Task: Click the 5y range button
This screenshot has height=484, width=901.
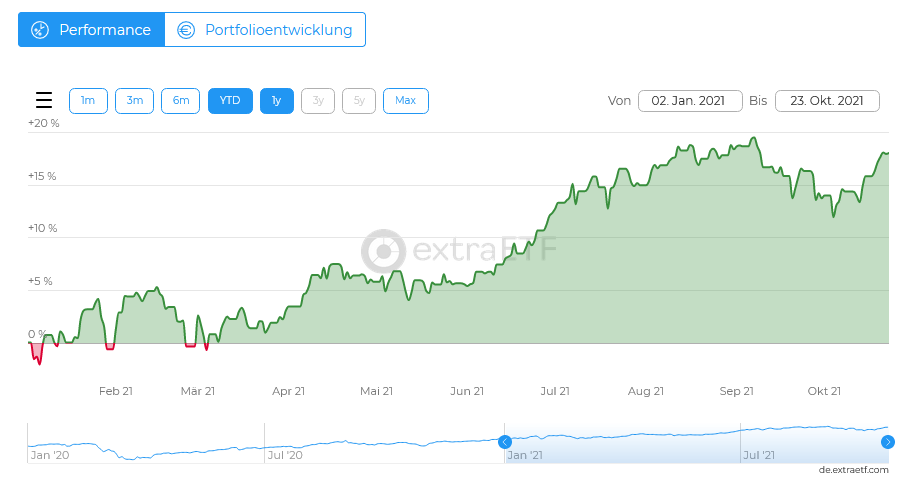Action: (359, 101)
